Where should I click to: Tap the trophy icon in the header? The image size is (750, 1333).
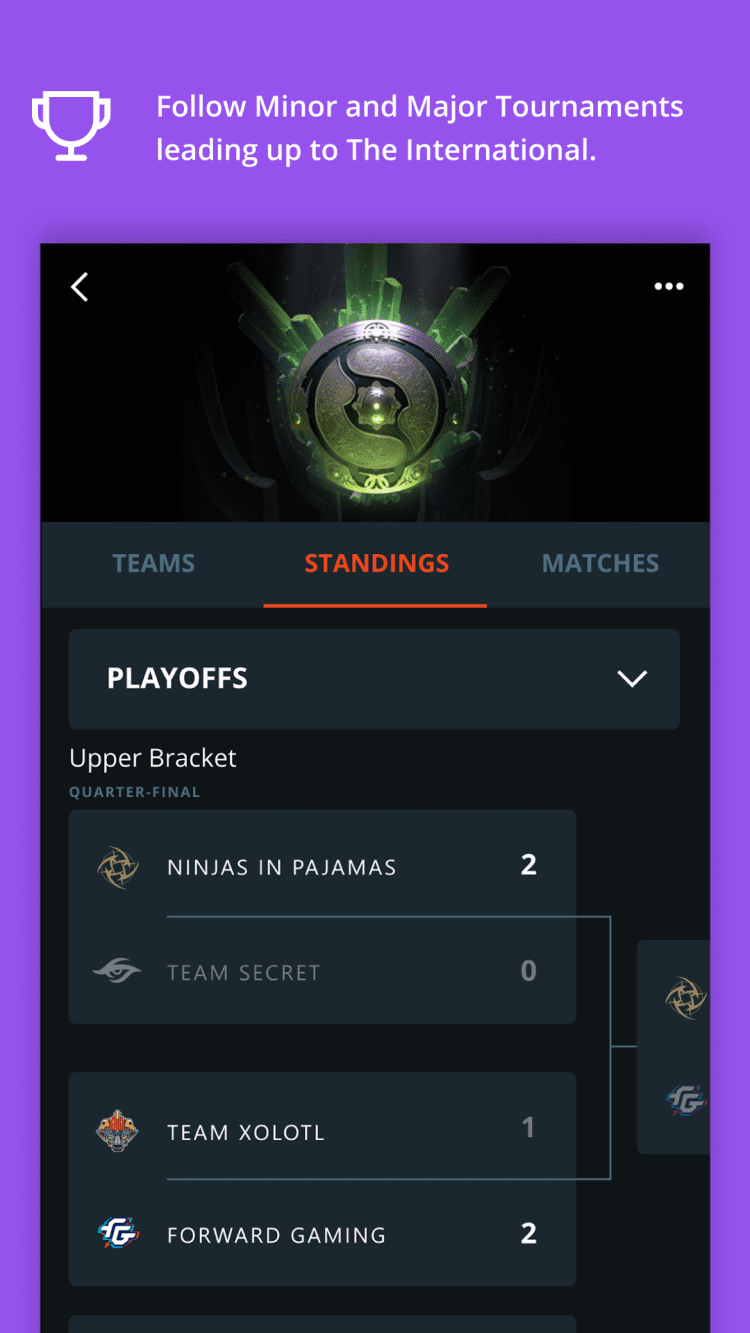coord(71,126)
